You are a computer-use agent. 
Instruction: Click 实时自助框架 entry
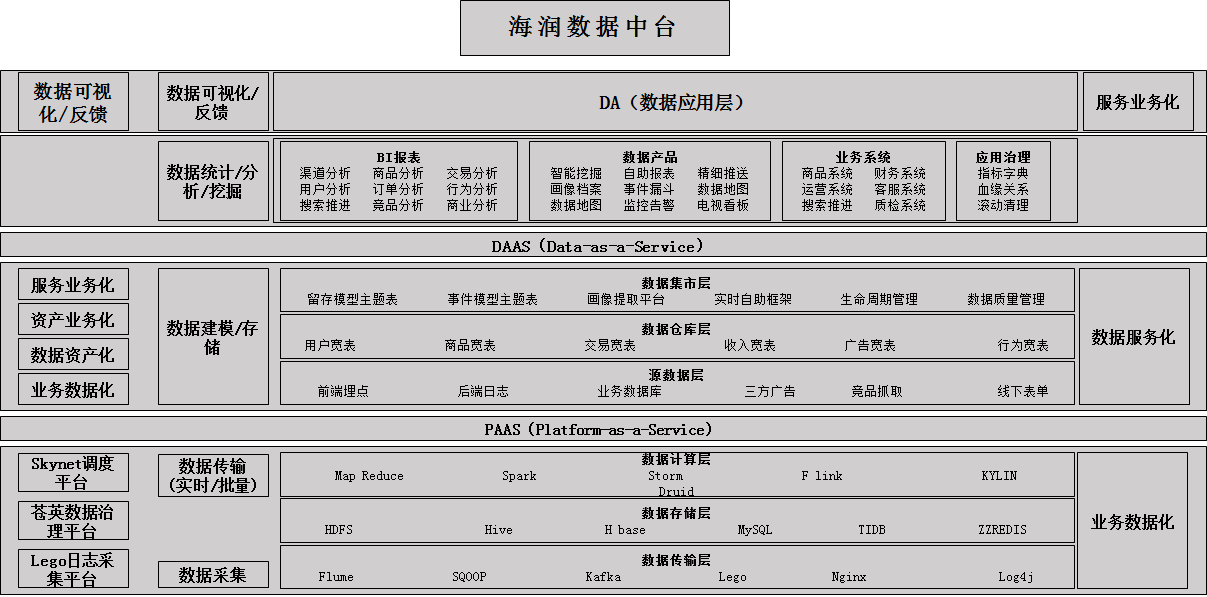coord(753,299)
